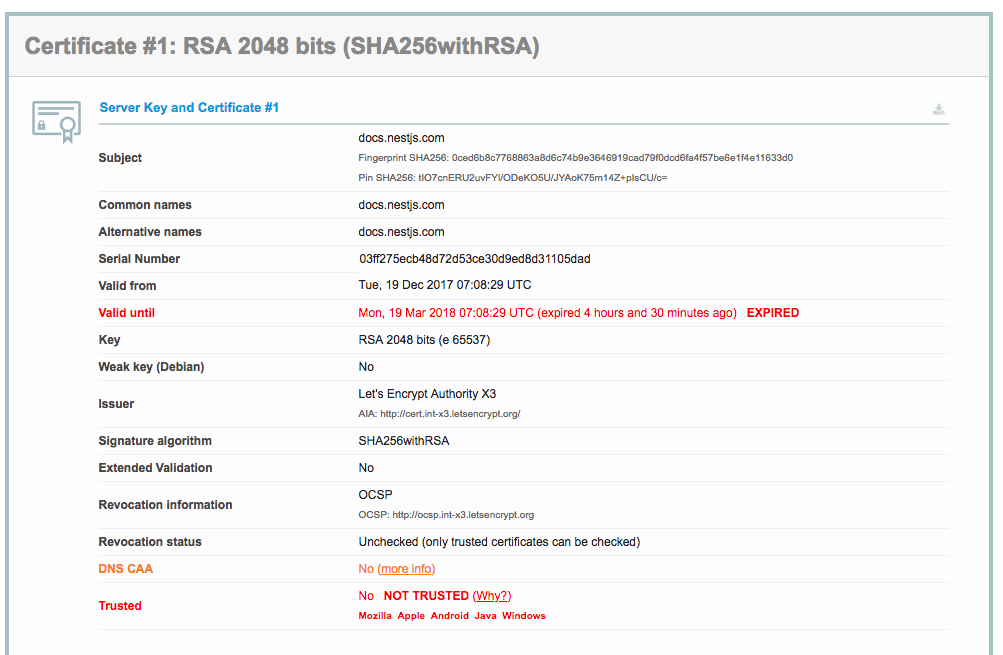Select the OCSP ocsp.int-x3.letsencrypt.org URL
Viewport: 1003px width, 655px height.
coord(463,515)
